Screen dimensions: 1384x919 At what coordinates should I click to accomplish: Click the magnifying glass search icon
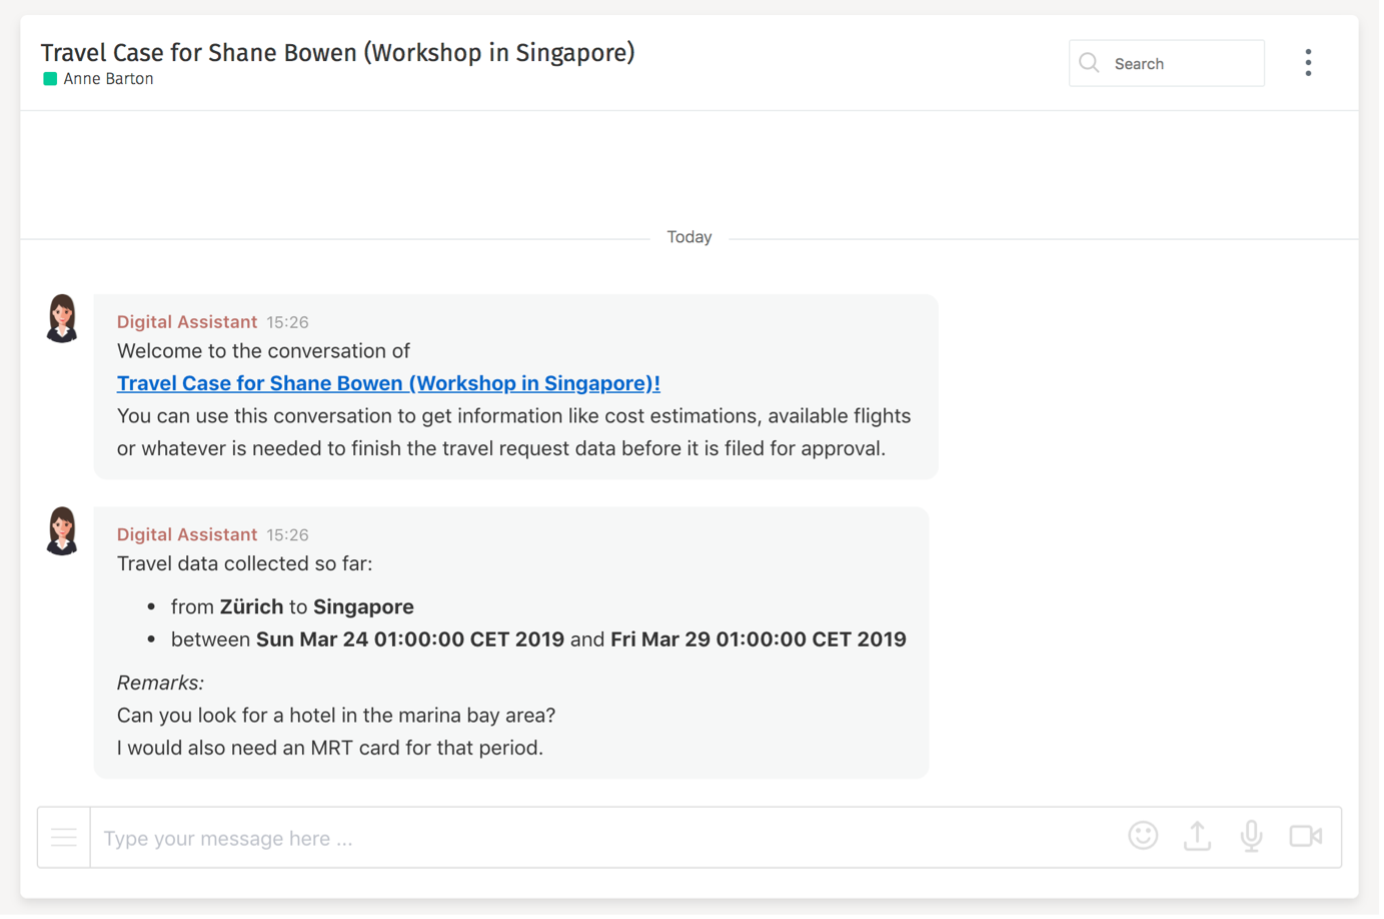1089,63
